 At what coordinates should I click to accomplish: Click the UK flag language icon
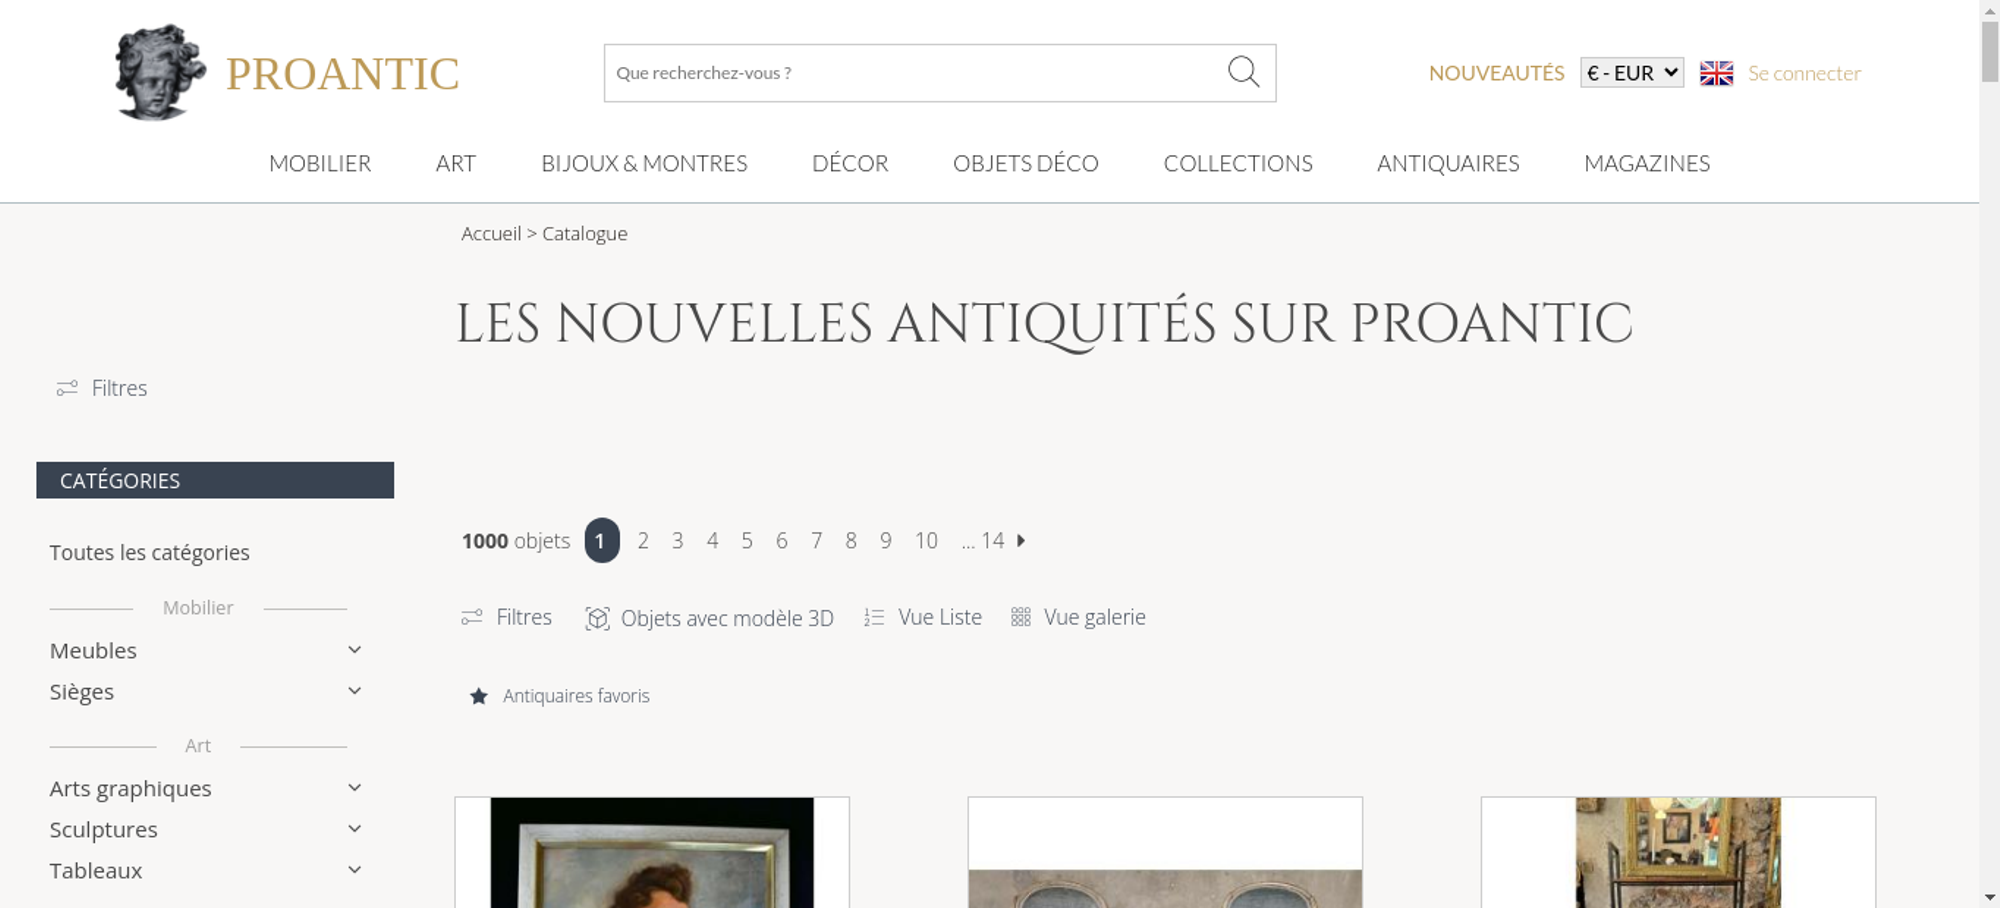pos(1716,73)
